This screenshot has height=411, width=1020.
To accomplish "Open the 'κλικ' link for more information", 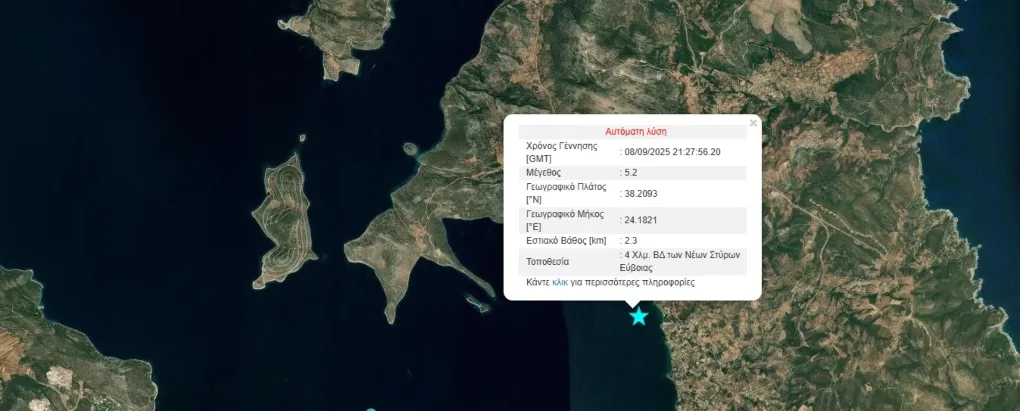I will click(x=560, y=283).
